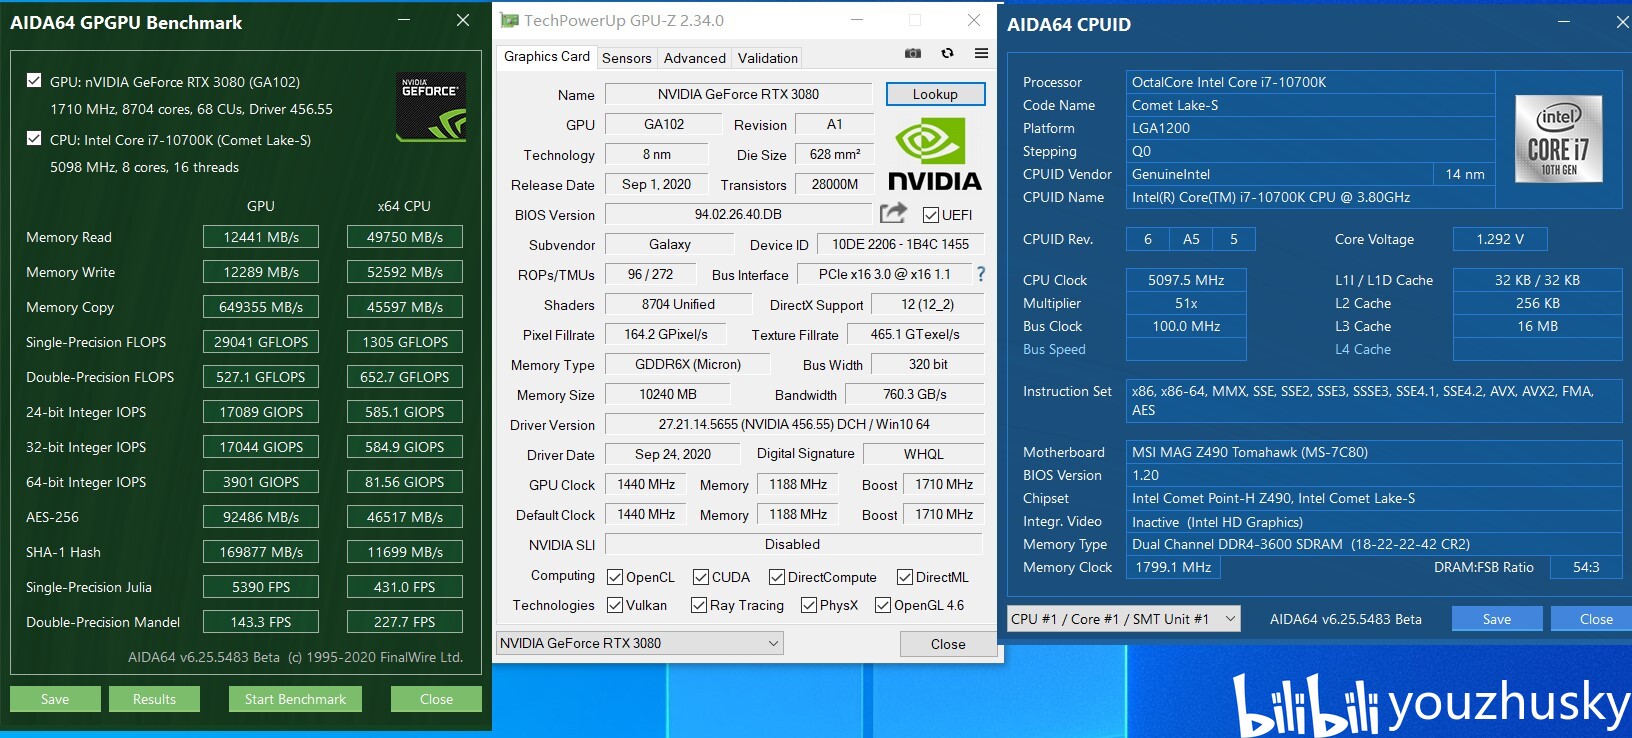Click Save in AIDA64 CPUID
The width and height of the screenshot is (1632, 738).
coord(1497,619)
